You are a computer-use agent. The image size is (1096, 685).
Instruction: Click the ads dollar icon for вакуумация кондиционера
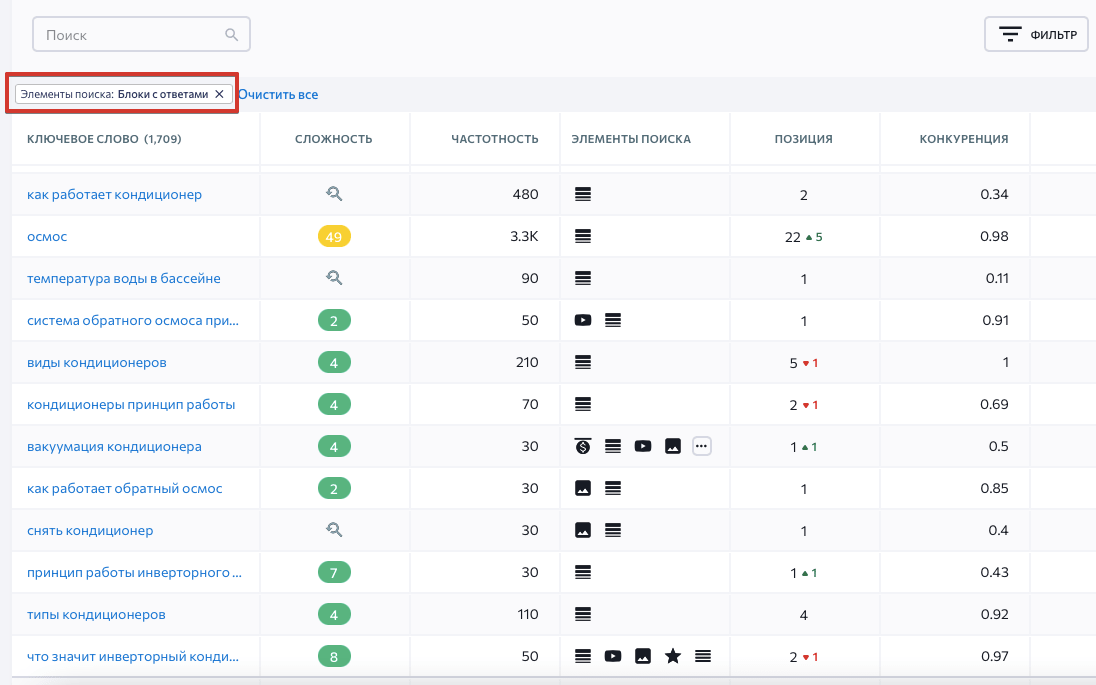click(x=583, y=446)
